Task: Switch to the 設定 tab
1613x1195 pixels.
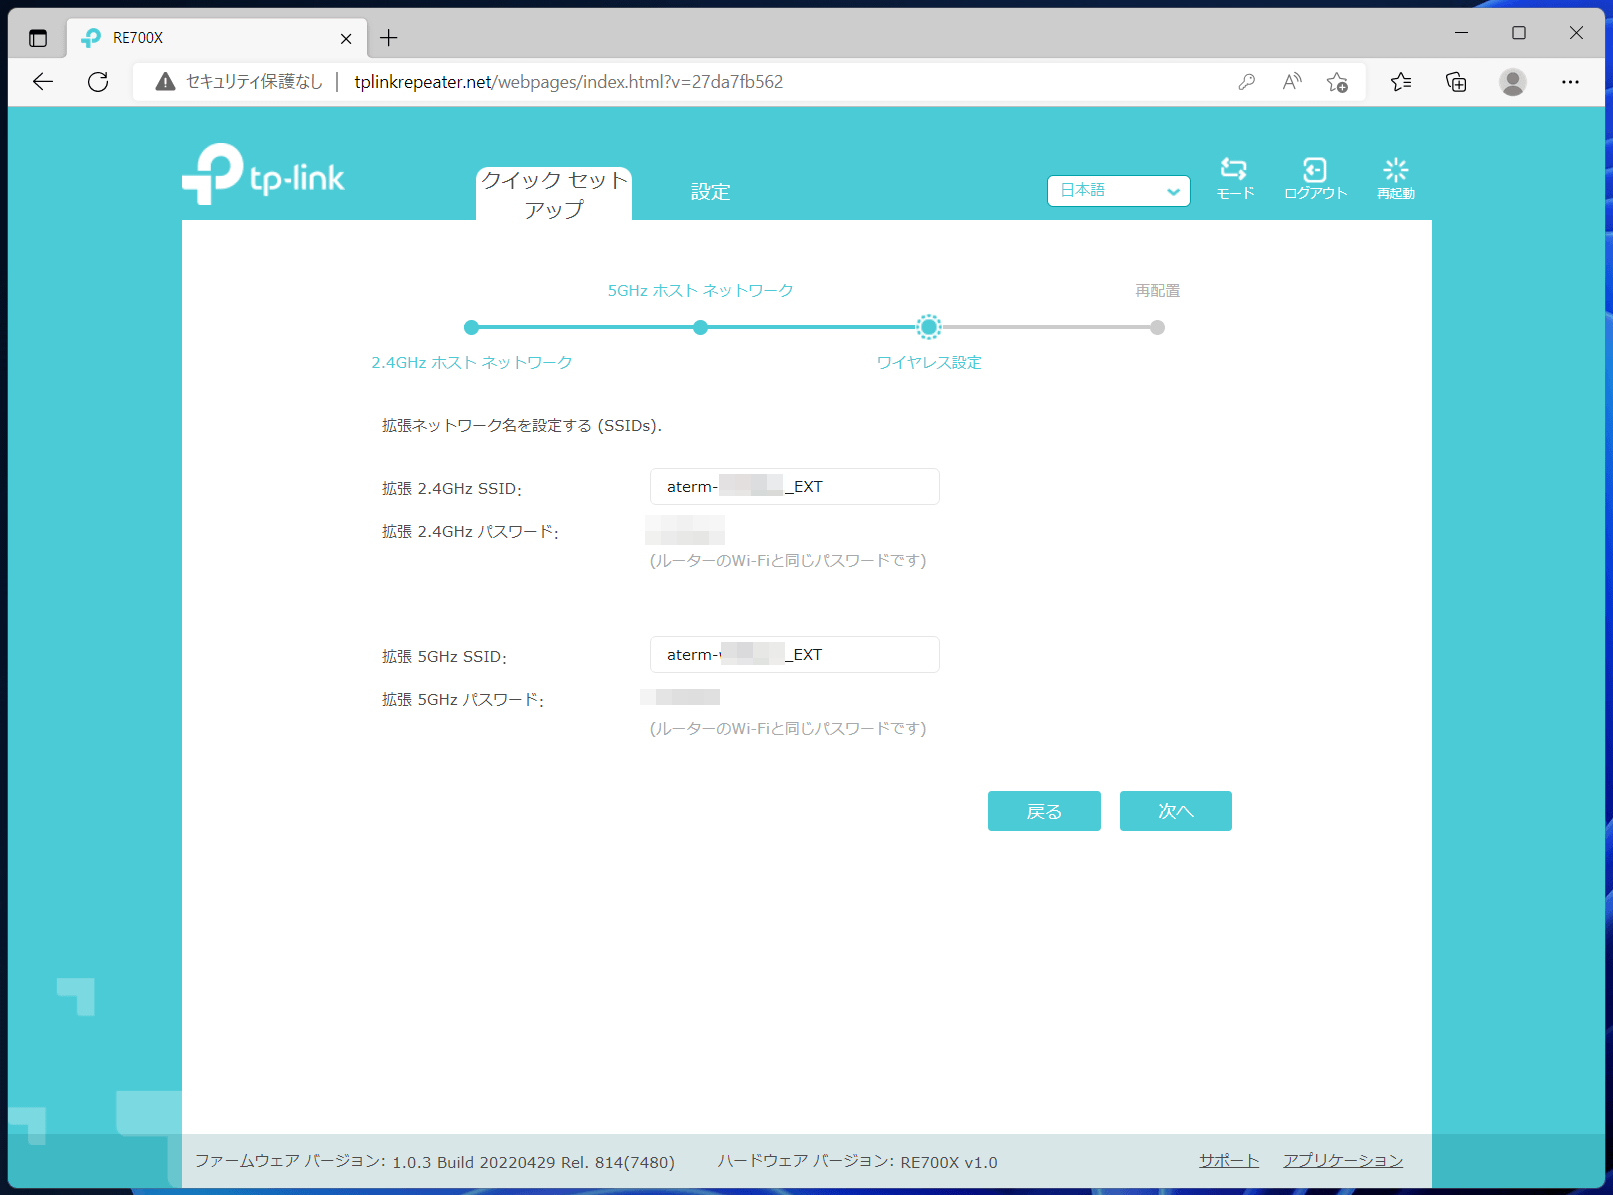Action: (710, 192)
